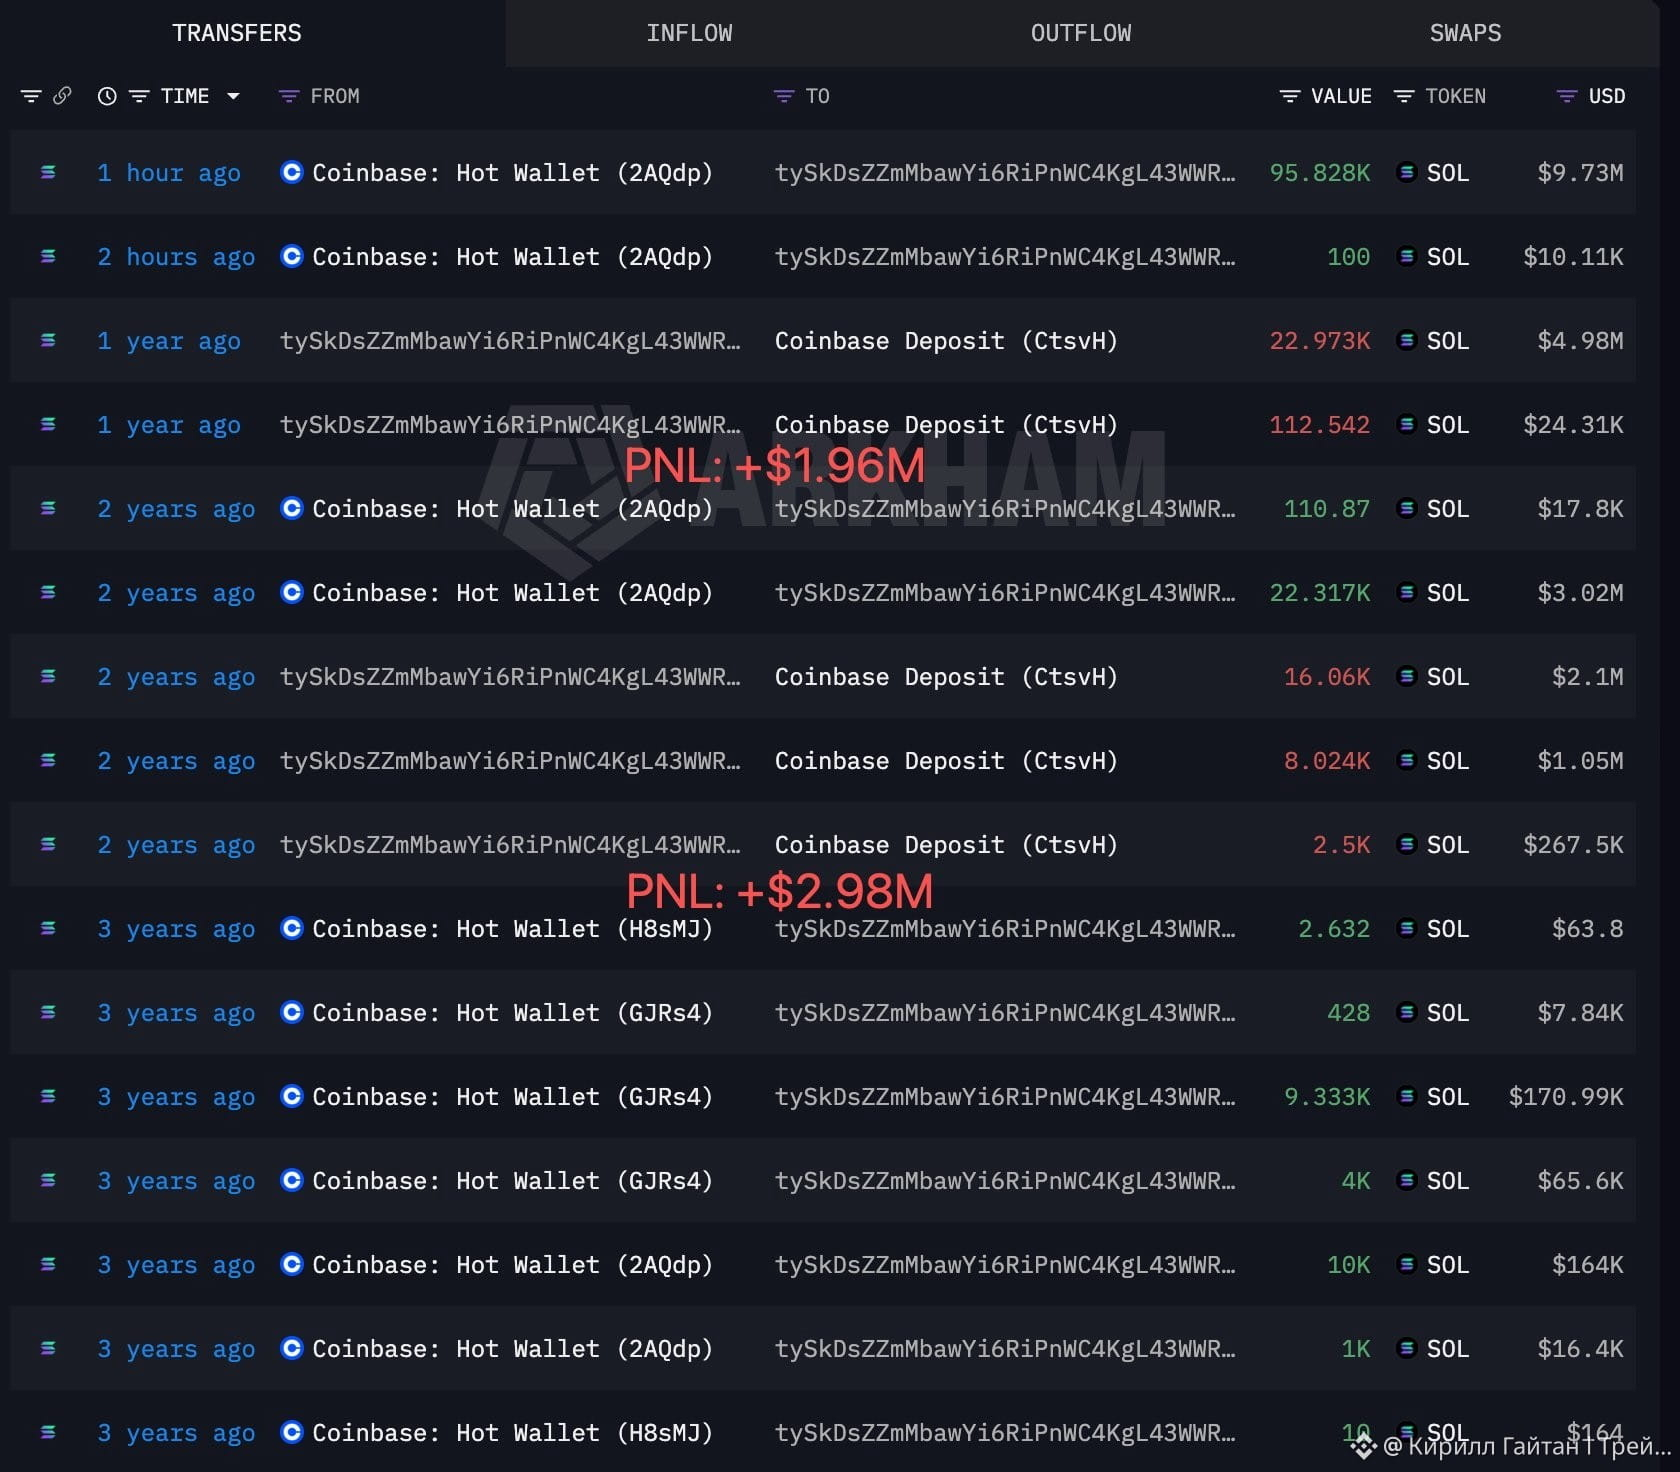Click Coinbase logo in 1 hour ago row
This screenshot has width=1680, height=1472.
[291, 172]
